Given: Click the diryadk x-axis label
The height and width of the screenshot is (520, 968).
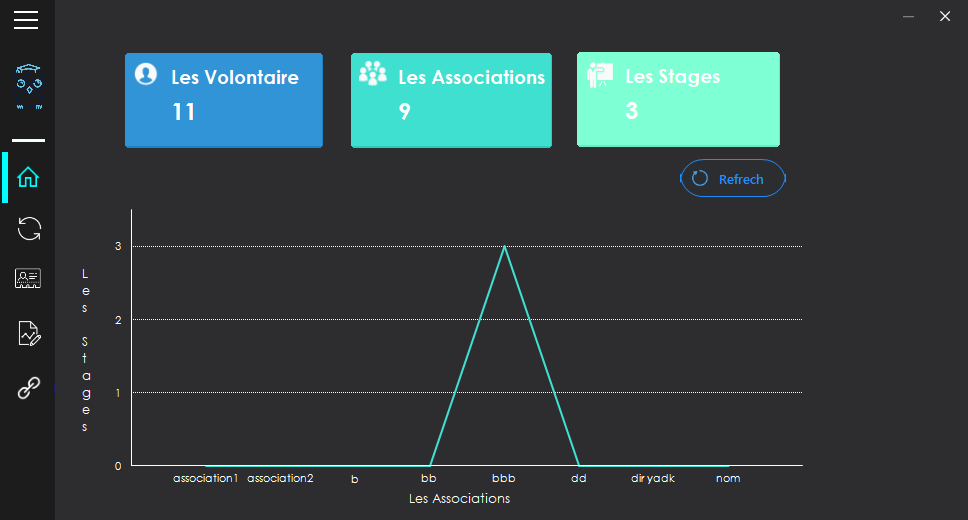Looking at the screenshot, I should 653,478.
